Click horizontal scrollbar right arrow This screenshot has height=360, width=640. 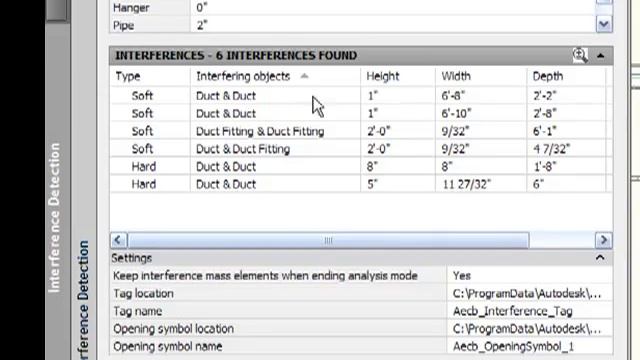tap(604, 240)
